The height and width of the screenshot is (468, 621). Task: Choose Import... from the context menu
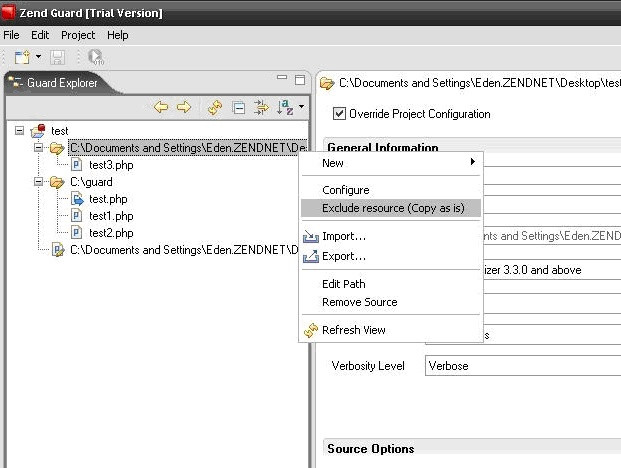click(391, 236)
